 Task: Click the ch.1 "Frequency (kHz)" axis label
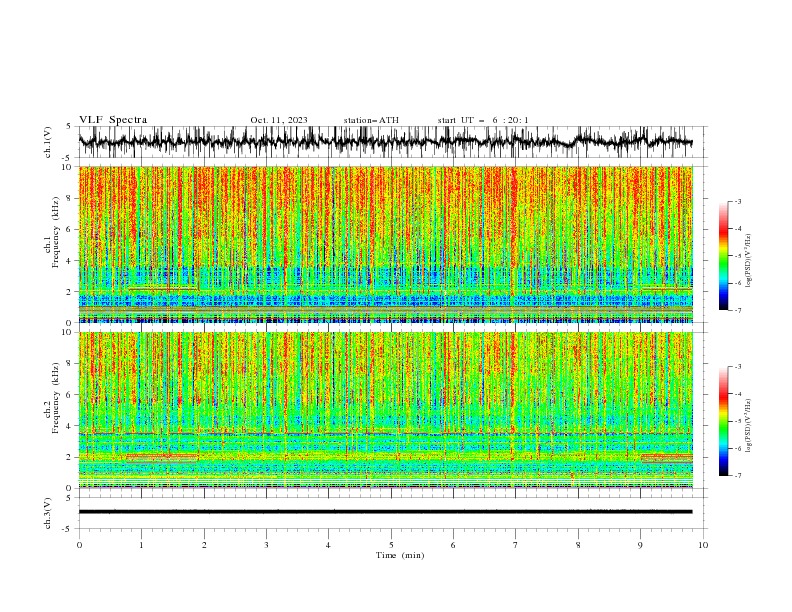coord(55,232)
